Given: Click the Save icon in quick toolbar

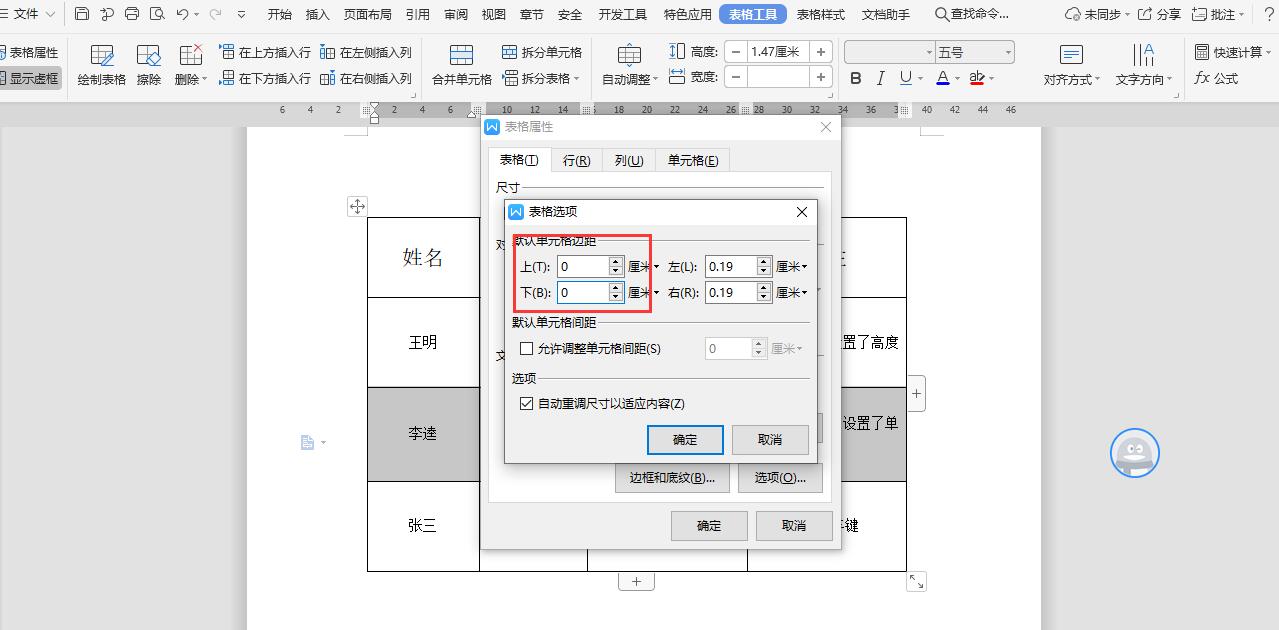Looking at the screenshot, I should tap(82, 14).
